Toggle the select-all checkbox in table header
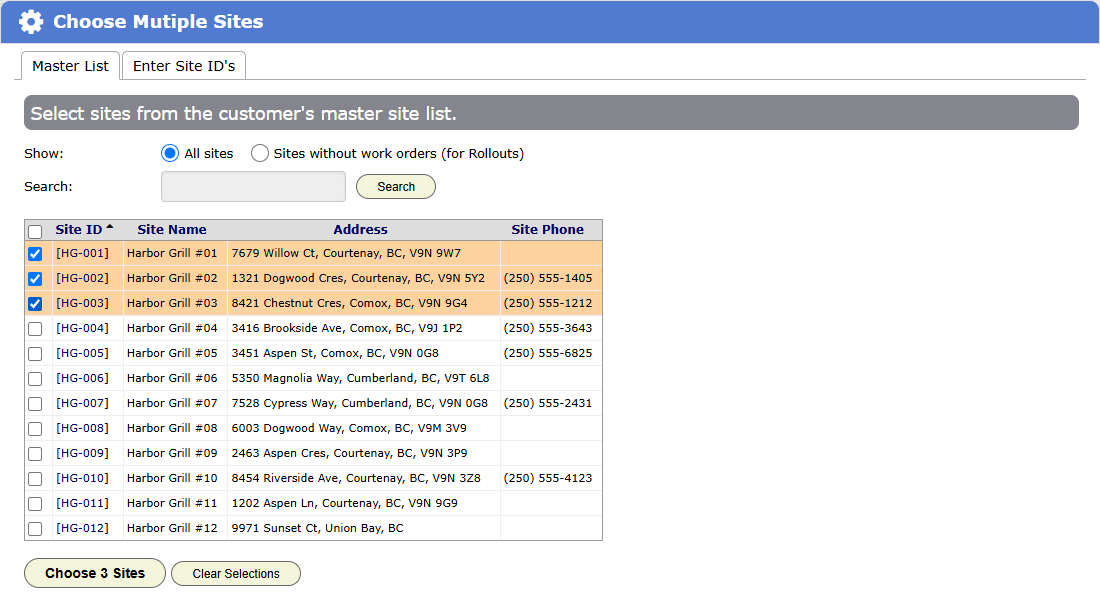 click(x=35, y=231)
